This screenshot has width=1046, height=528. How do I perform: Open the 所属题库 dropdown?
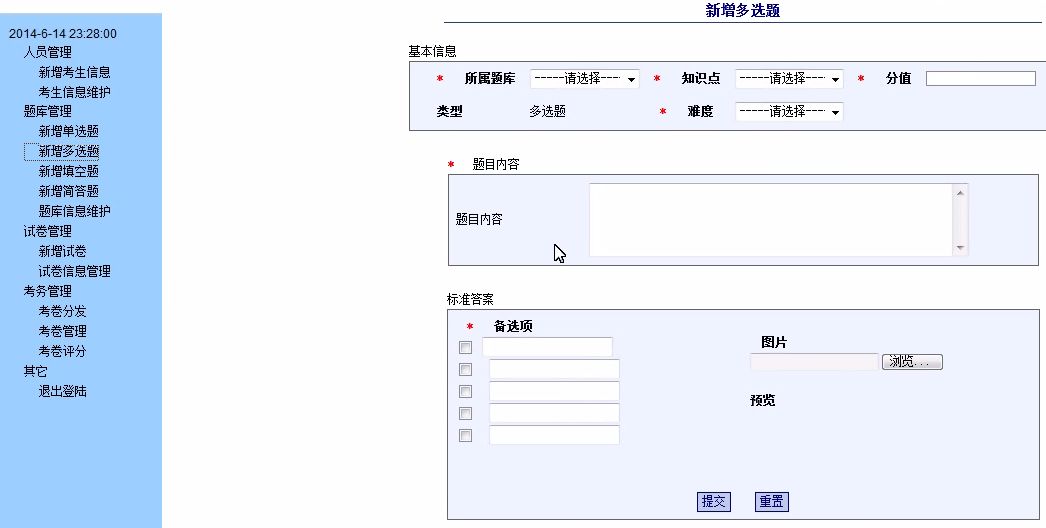point(584,79)
